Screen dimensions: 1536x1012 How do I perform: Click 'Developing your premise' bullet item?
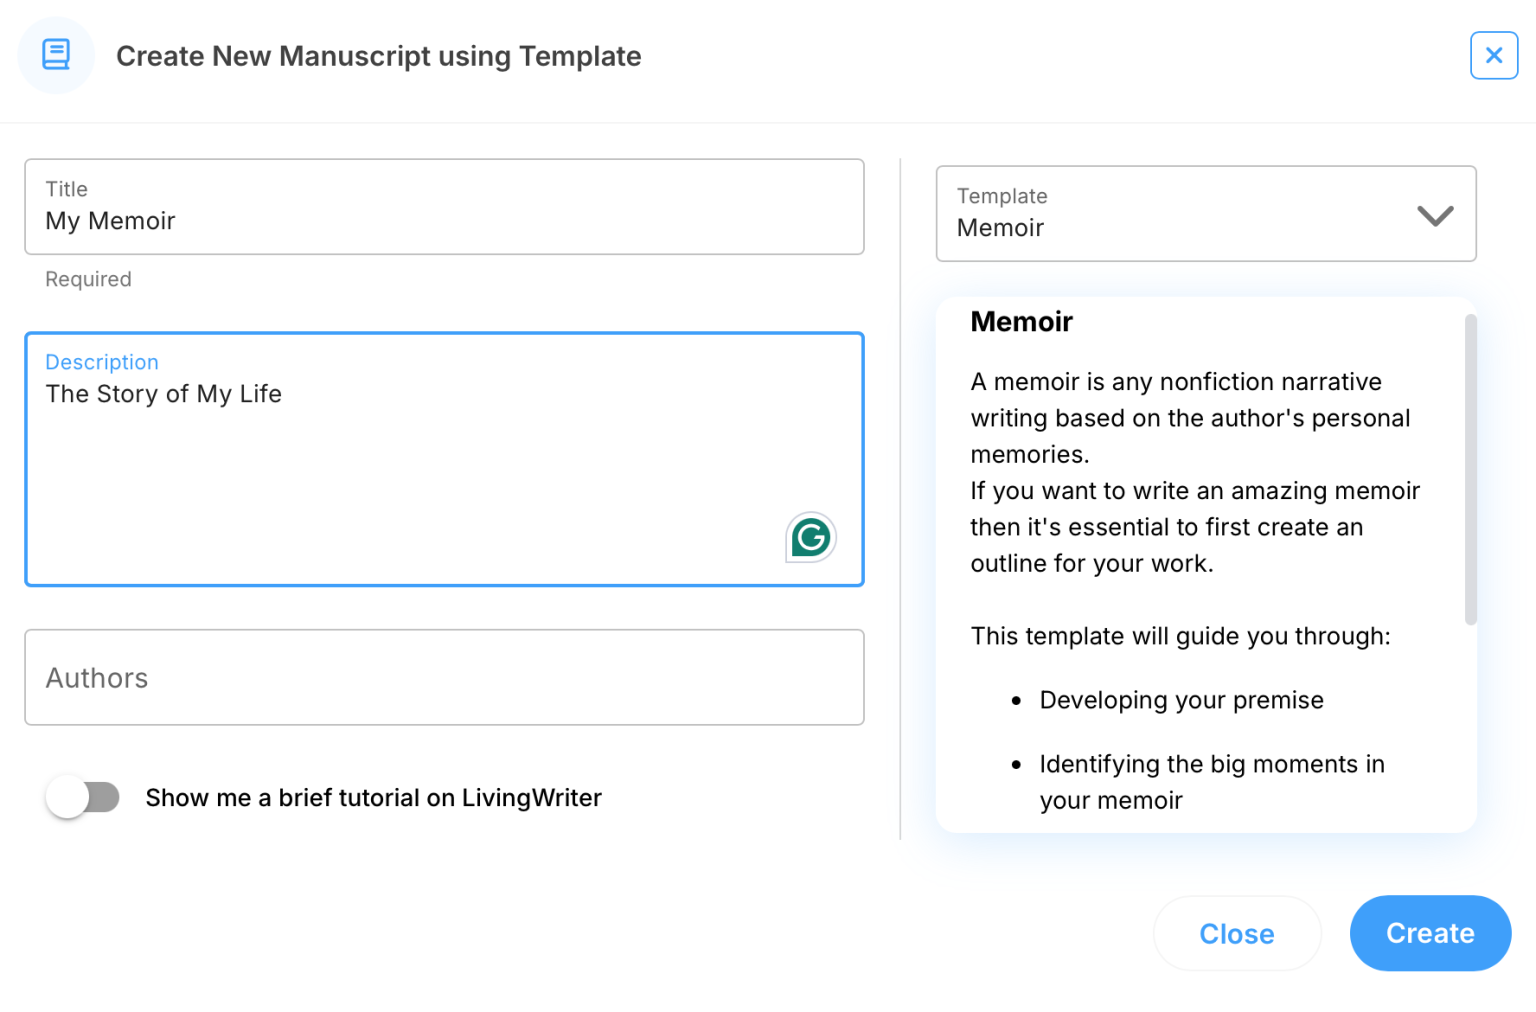click(x=1181, y=700)
